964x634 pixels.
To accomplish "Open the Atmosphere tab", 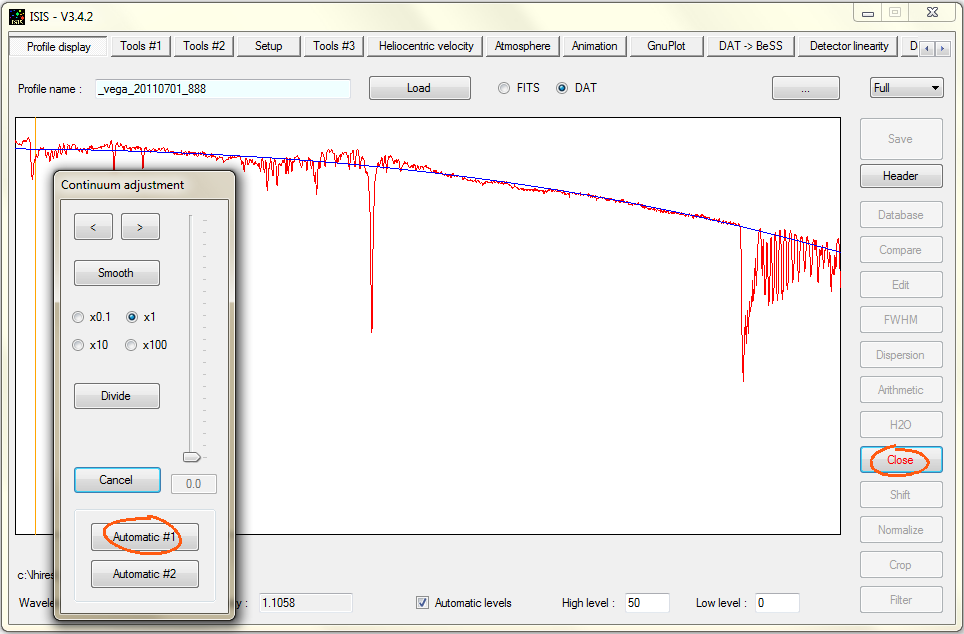I will (522, 46).
